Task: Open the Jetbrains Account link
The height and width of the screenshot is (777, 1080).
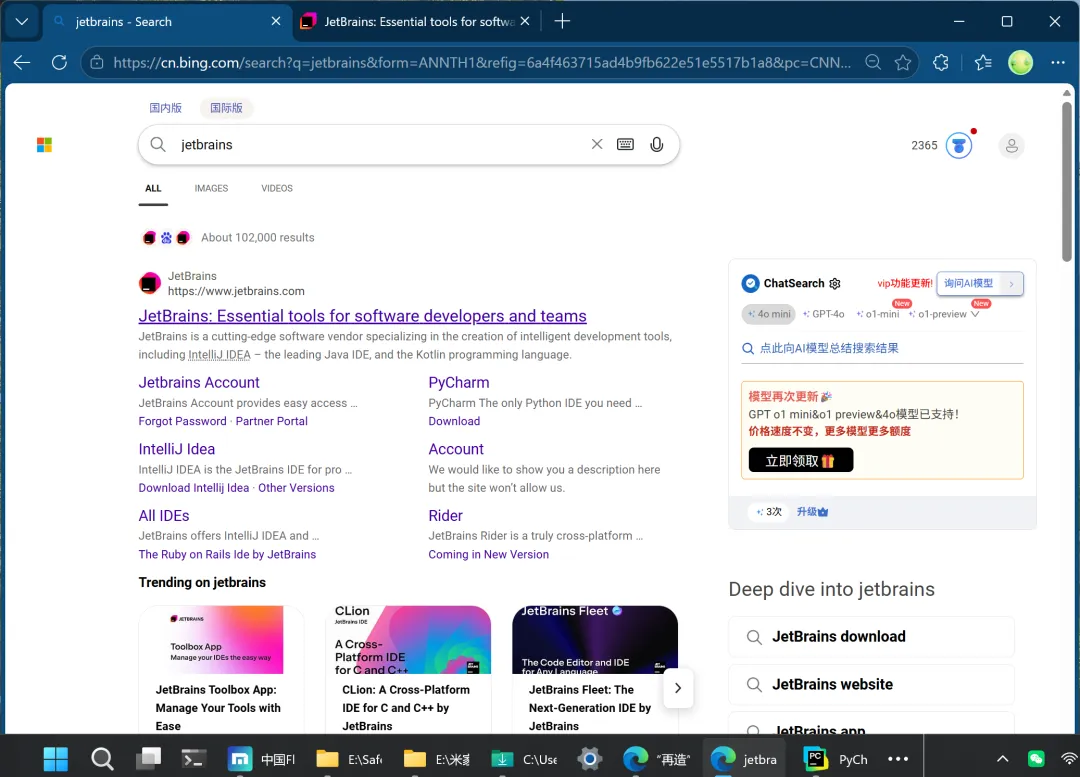Action: (x=199, y=382)
